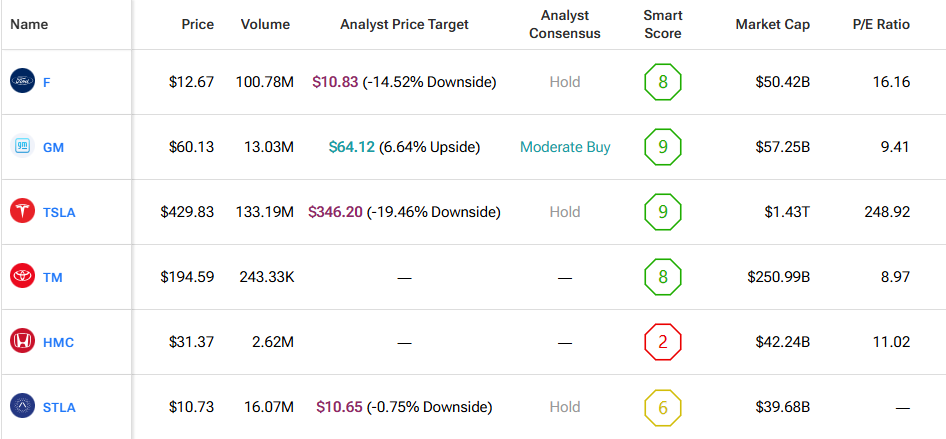
Task: Click the Toyota logo icon
Action: [22, 277]
